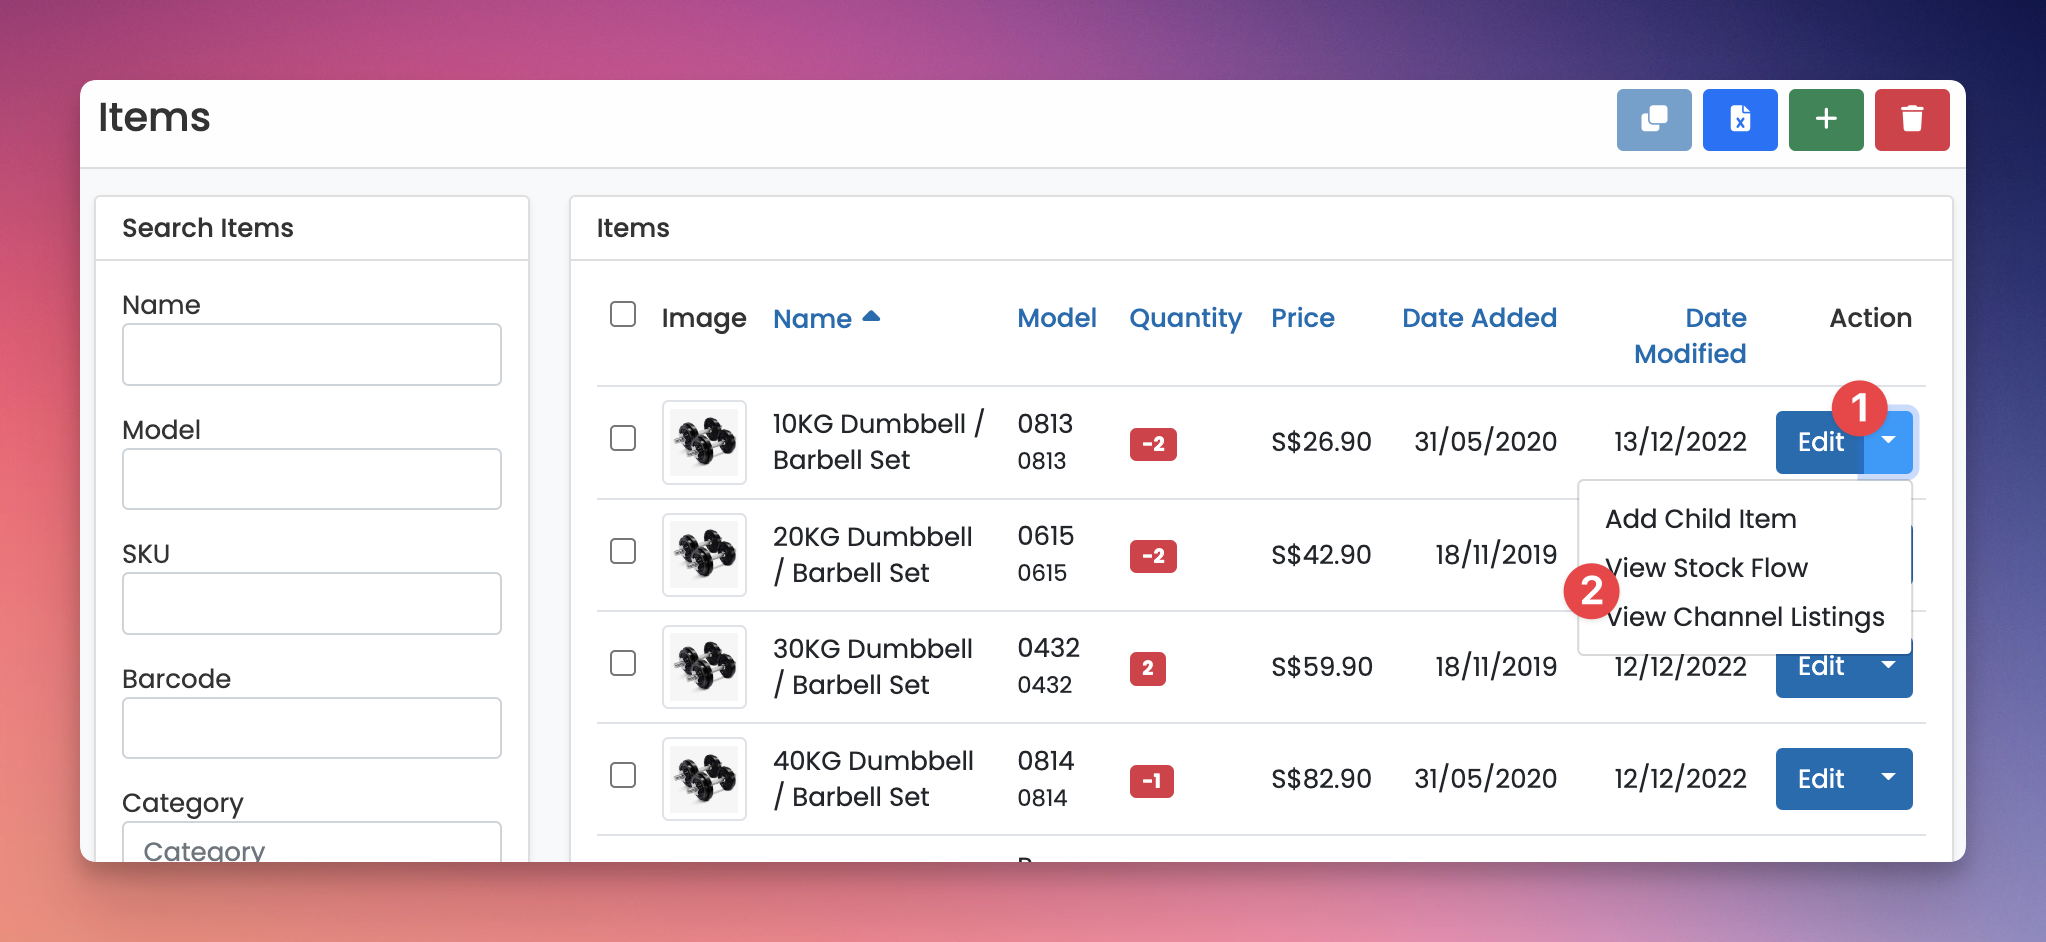The height and width of the screenshot is (942, 2046).
Task: Click the price S$59.90
Action: pos(1322,667)
